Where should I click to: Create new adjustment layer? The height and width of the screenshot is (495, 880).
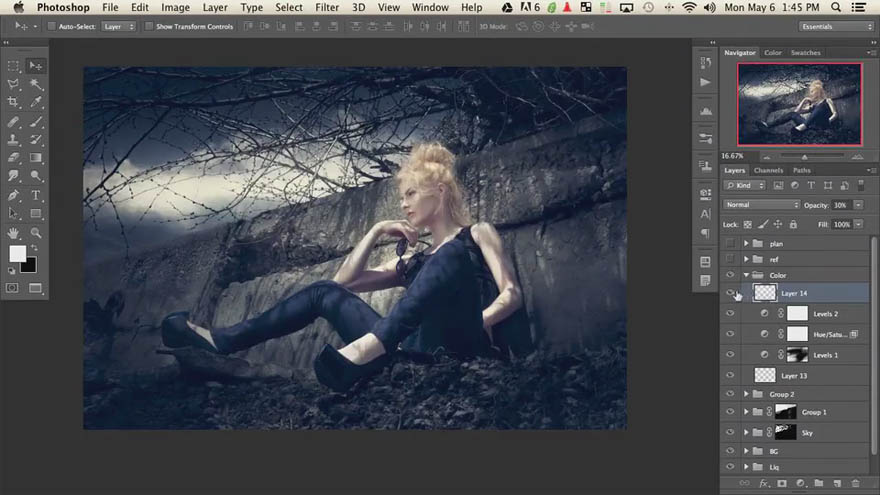coord(800,483)
